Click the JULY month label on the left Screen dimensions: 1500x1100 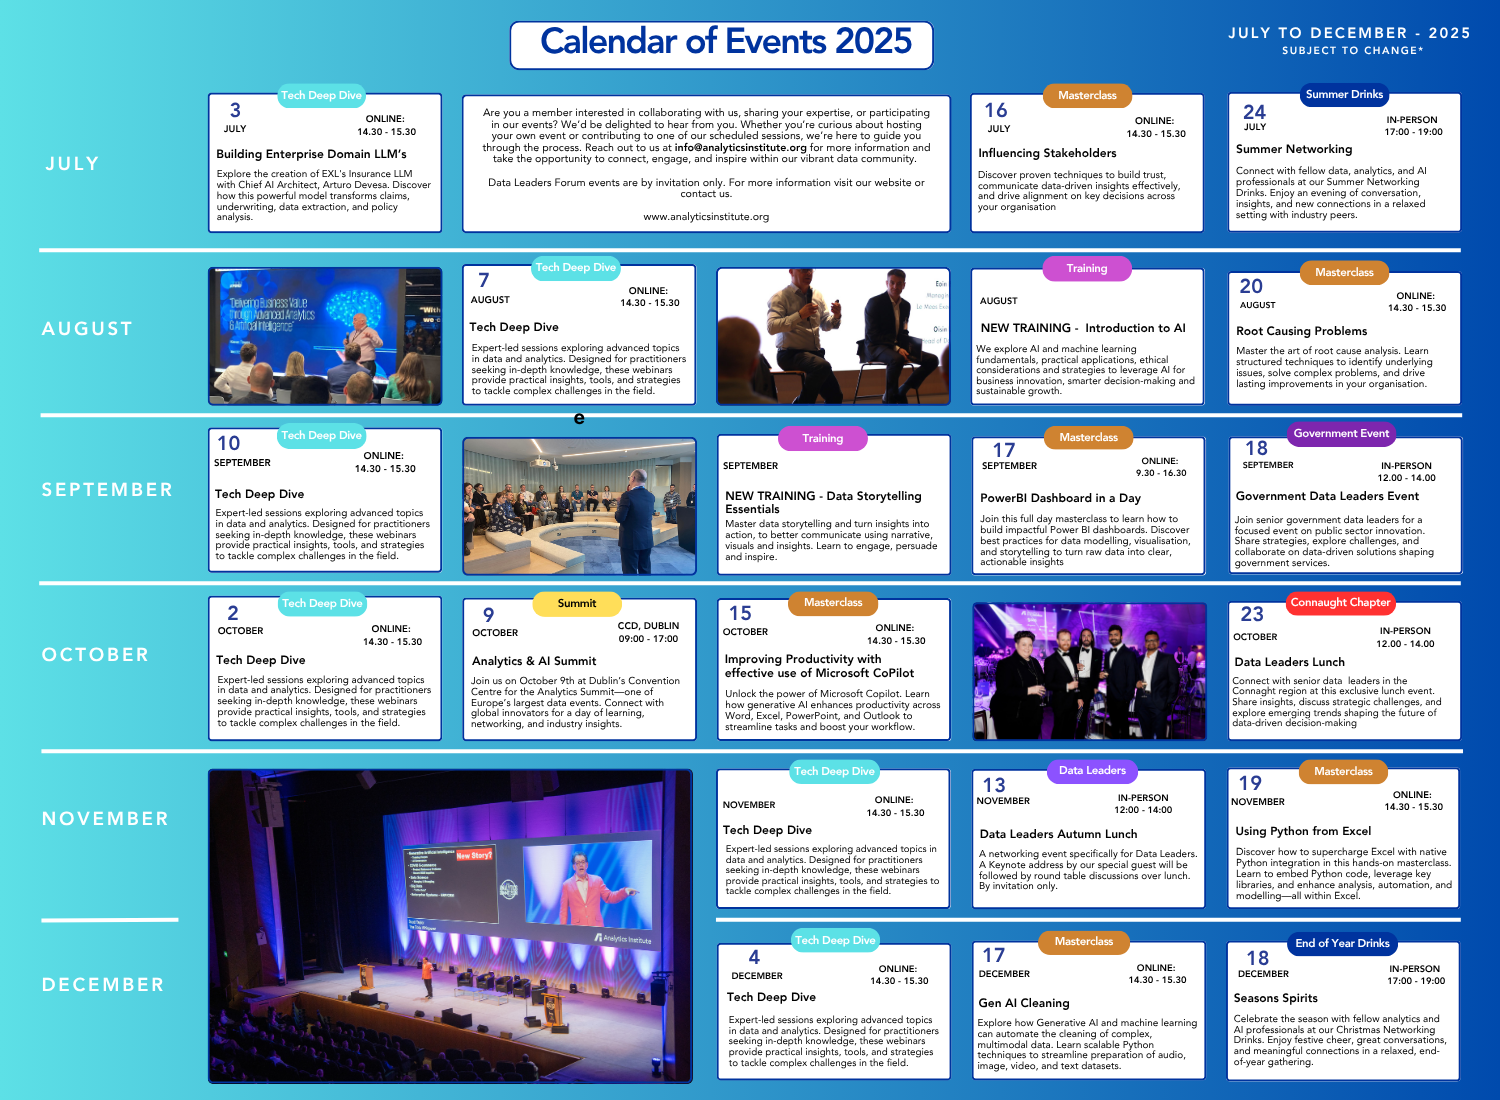point(72,164)
